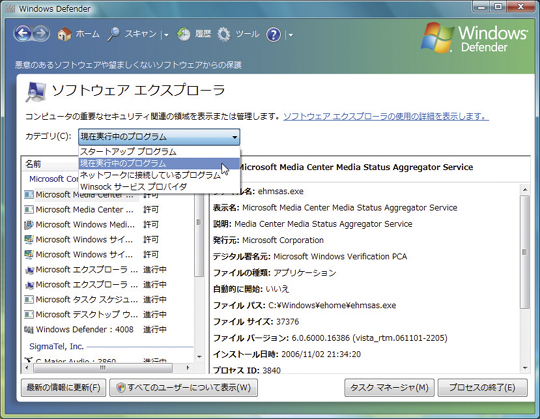Select the Windows Defender : 4008 icon
This screenshot has width=540, height=419.
[29, 329]
